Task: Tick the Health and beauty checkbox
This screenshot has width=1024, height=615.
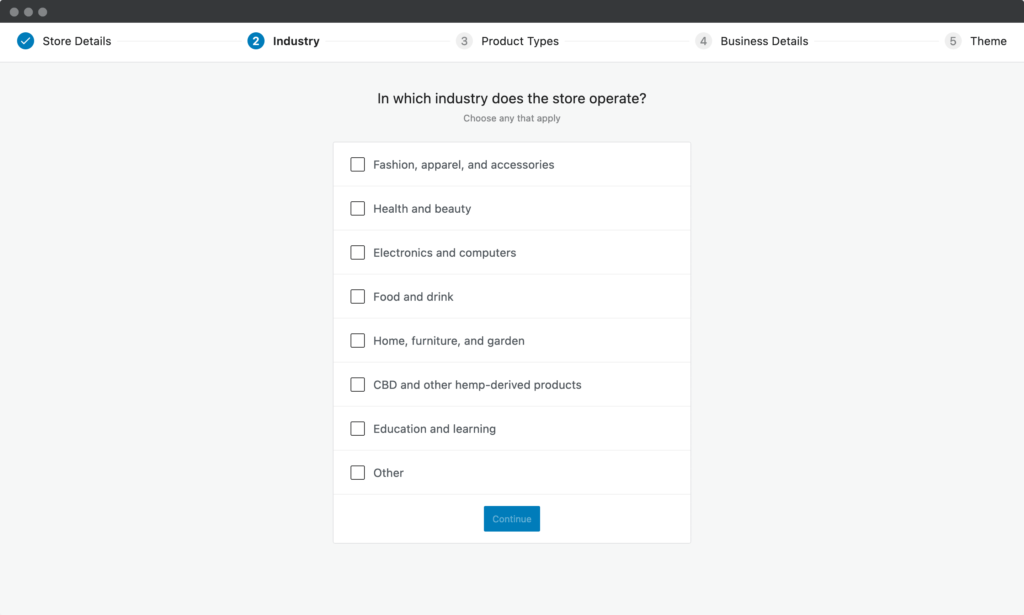Action: (358, 209)
